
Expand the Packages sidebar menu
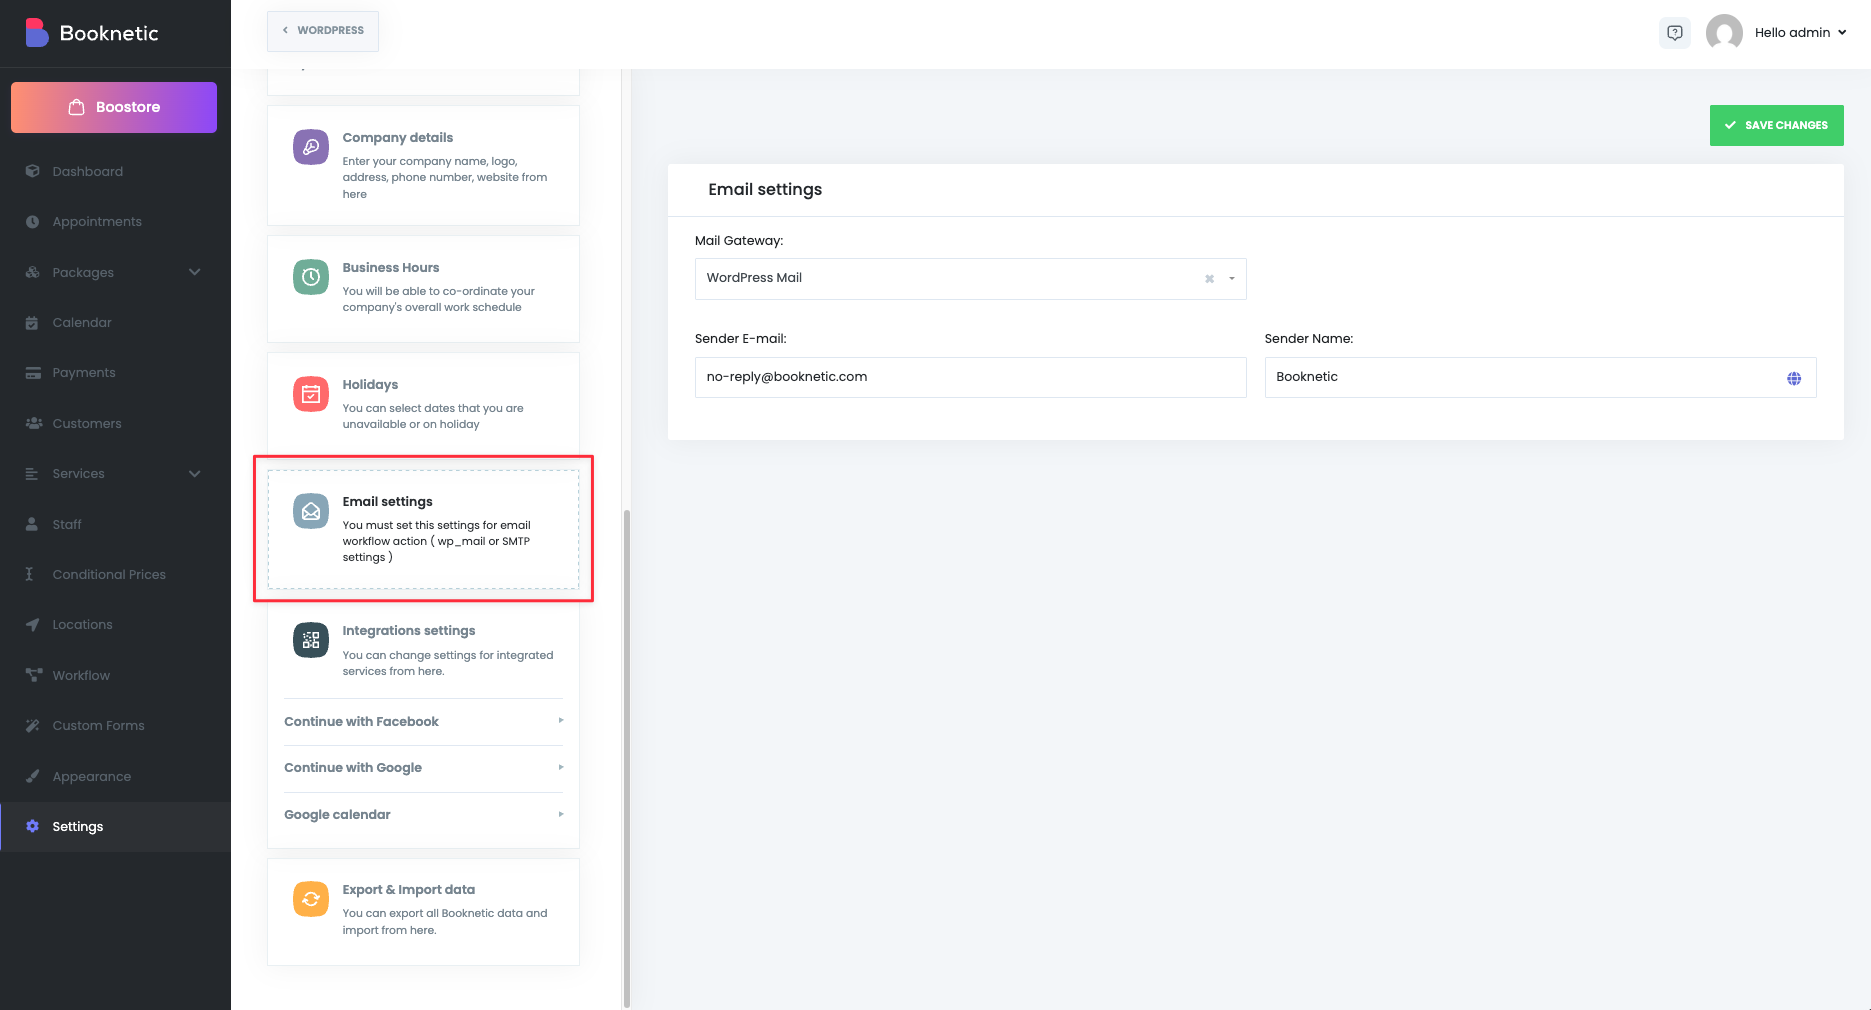(x=195, y=272)
